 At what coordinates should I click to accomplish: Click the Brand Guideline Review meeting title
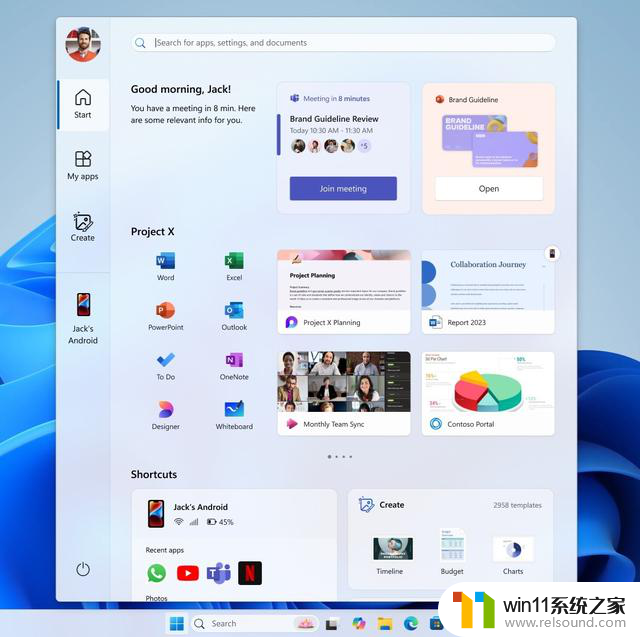(x=334, y=119)
